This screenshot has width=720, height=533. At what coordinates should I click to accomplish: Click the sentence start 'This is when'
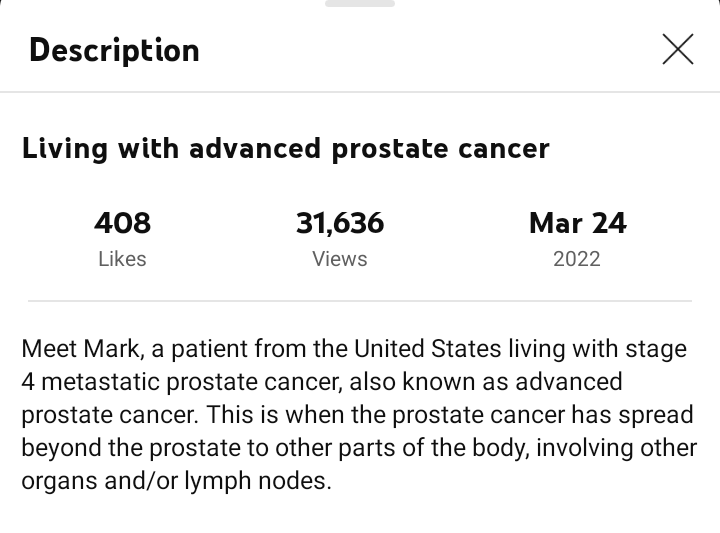click(245, 415)
